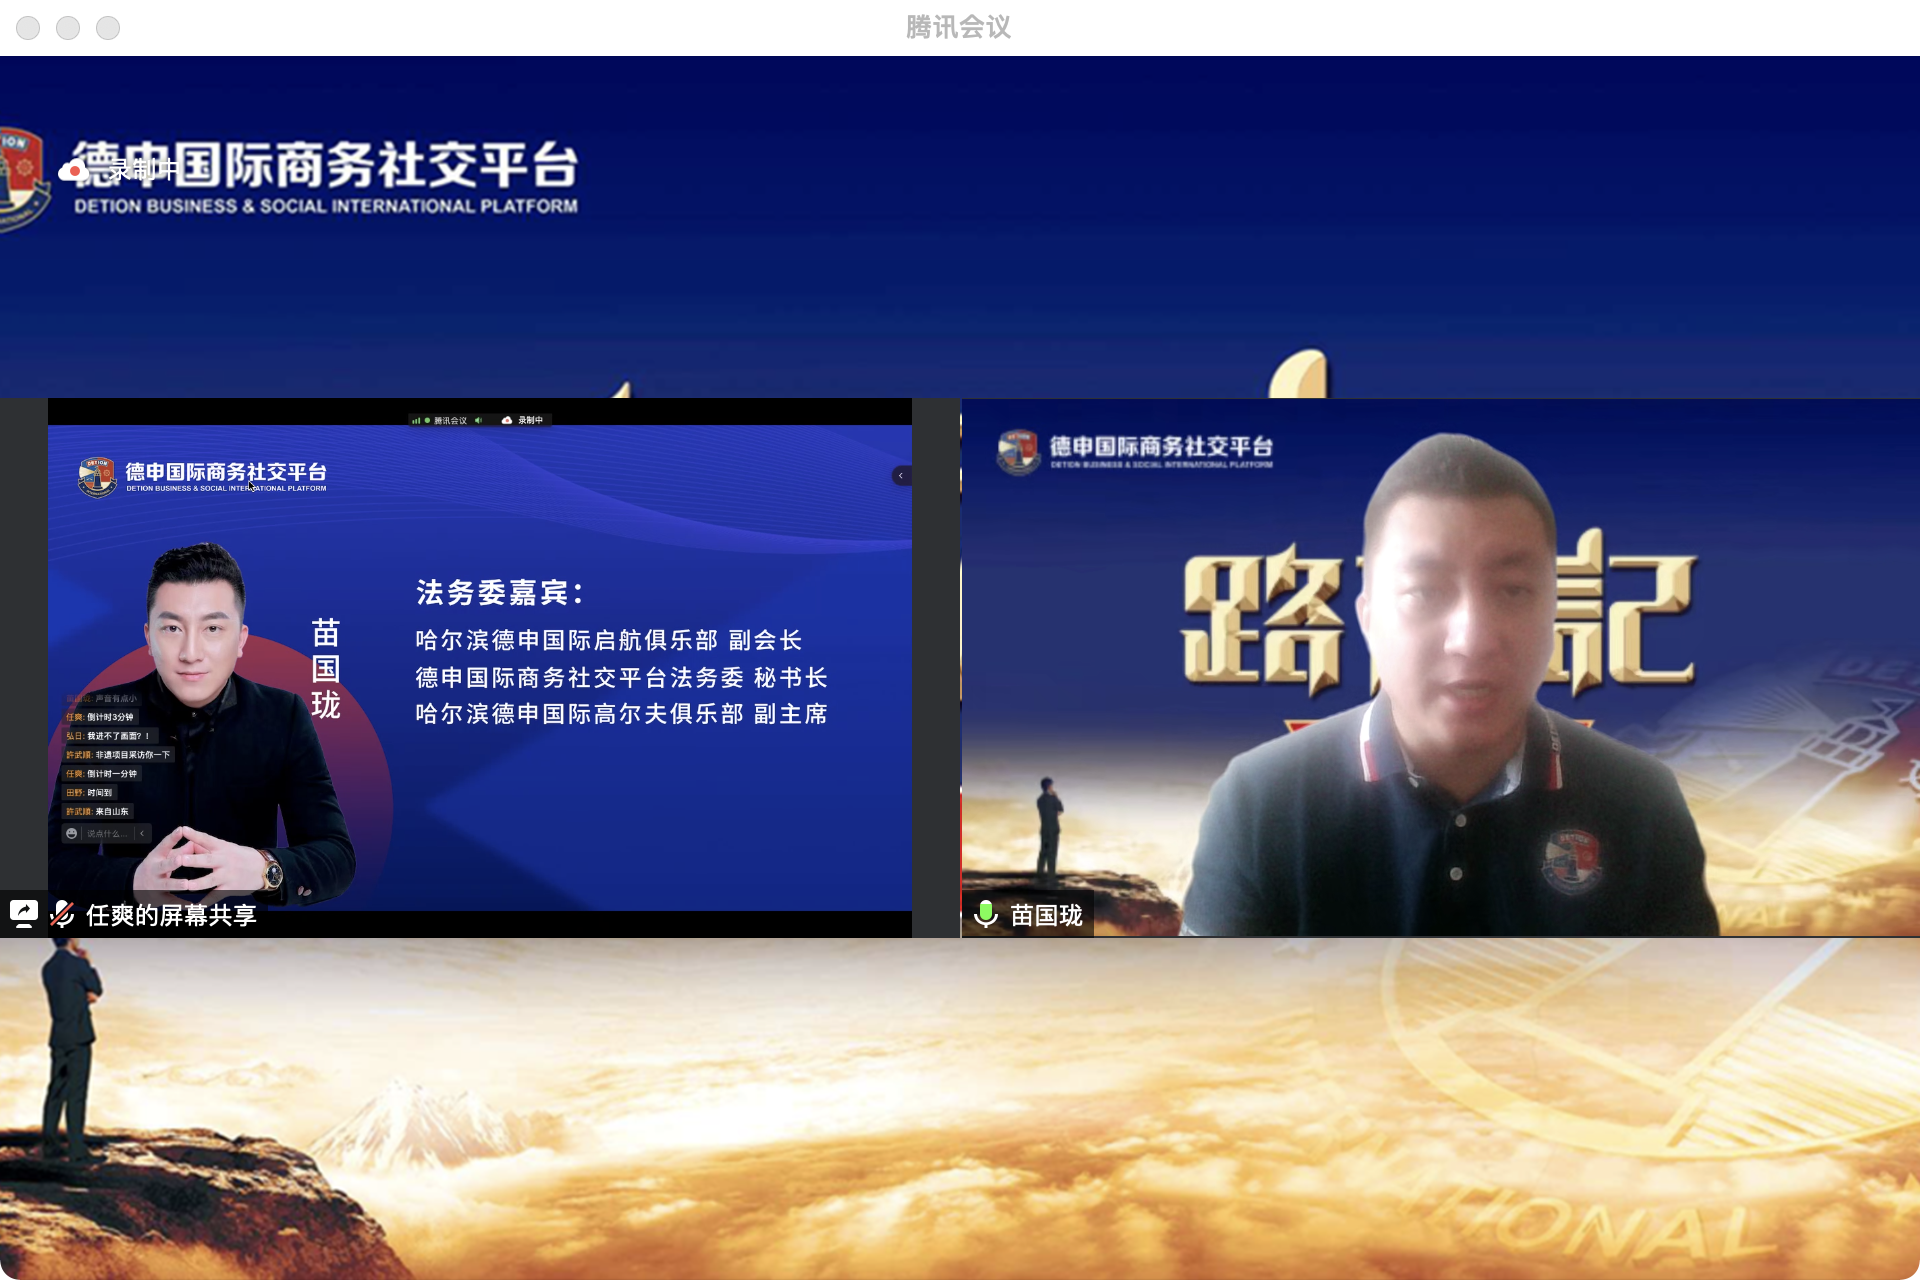The image size is (1920, 1280).
Task: Click the line 德申国际商务社交平台法务委 秘书长
Action: [x=621, y=678]
